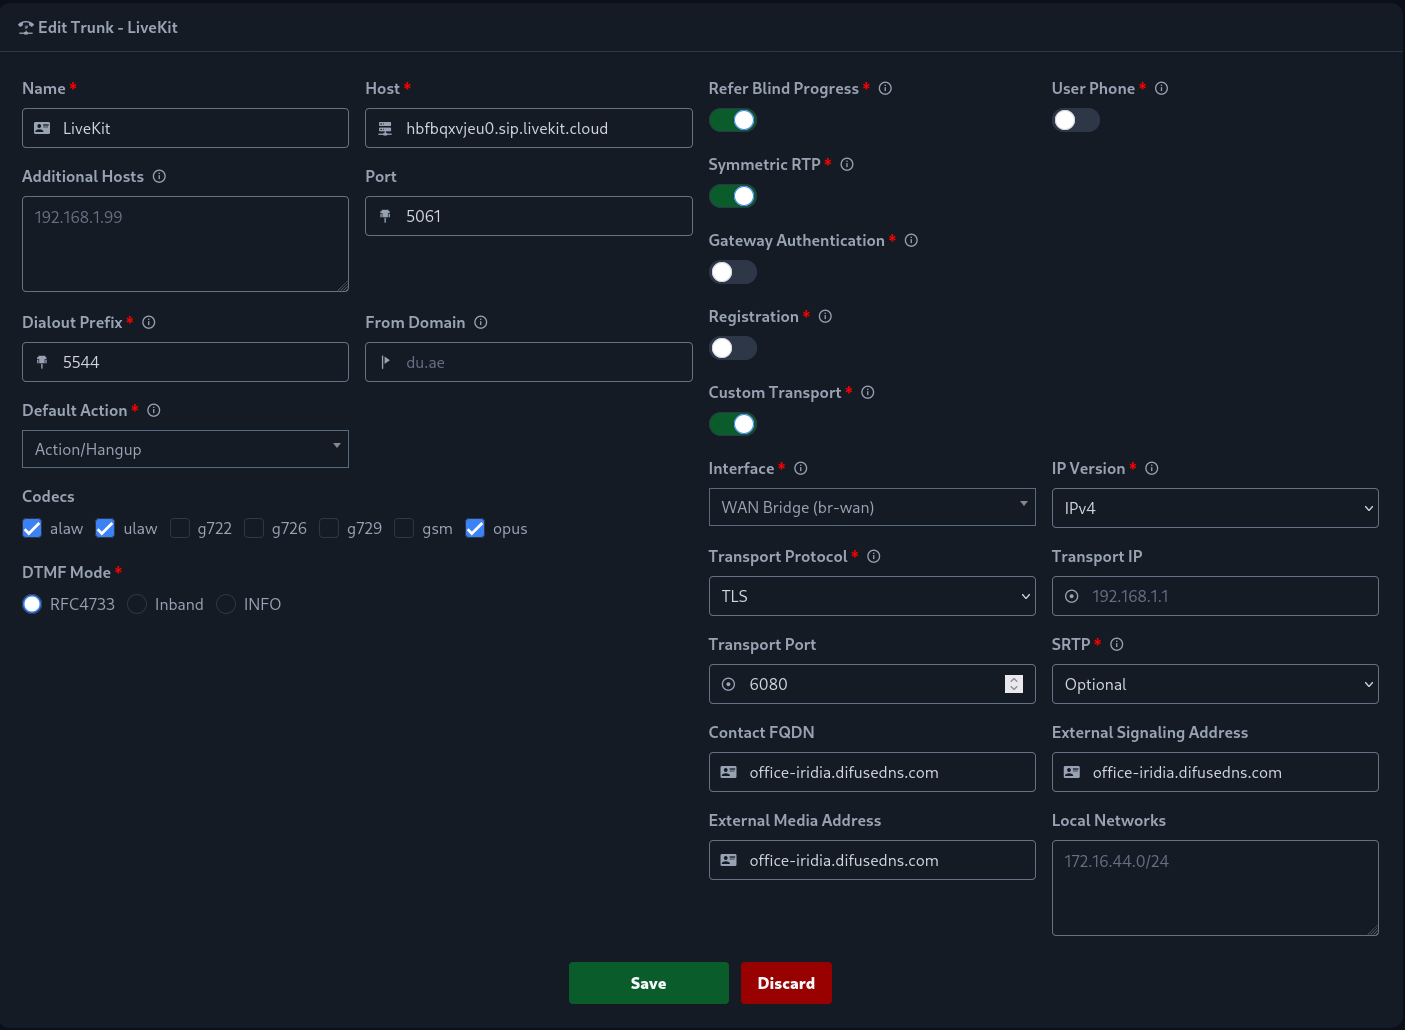
Task: Click the From Domain info icon
Action: [x=481, y=323]
